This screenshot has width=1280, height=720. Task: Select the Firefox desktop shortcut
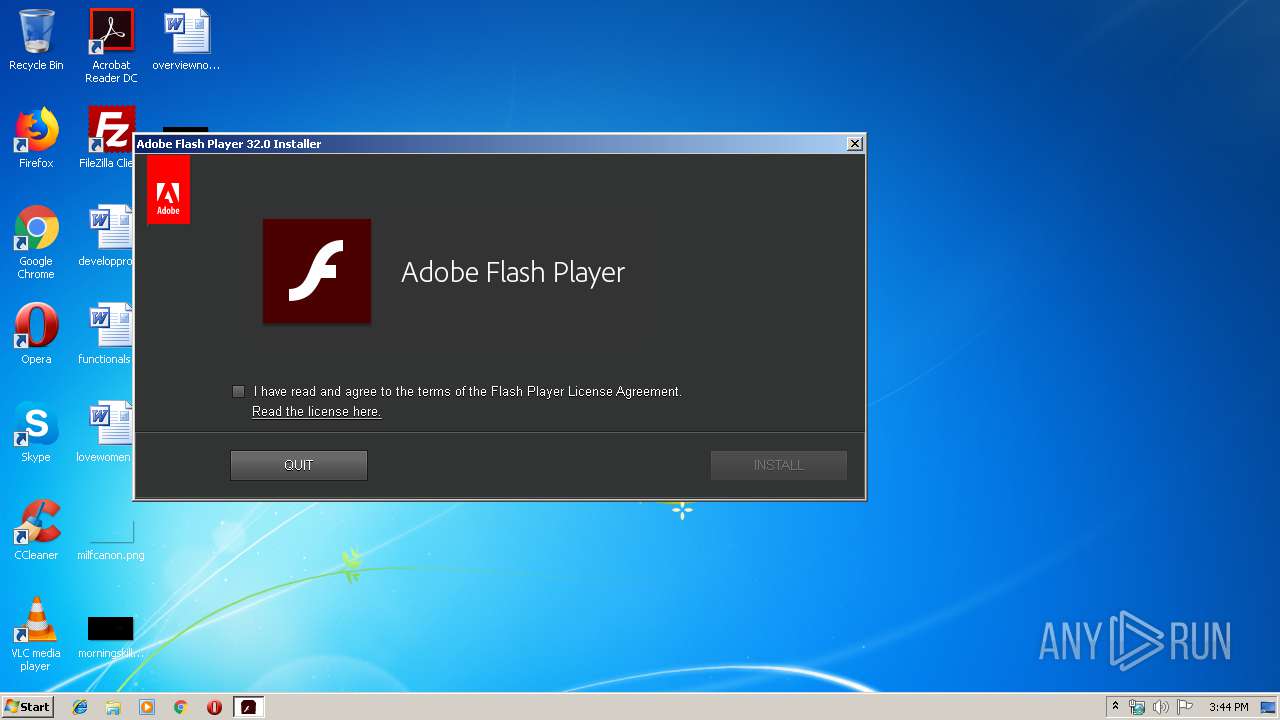(36, 138)
